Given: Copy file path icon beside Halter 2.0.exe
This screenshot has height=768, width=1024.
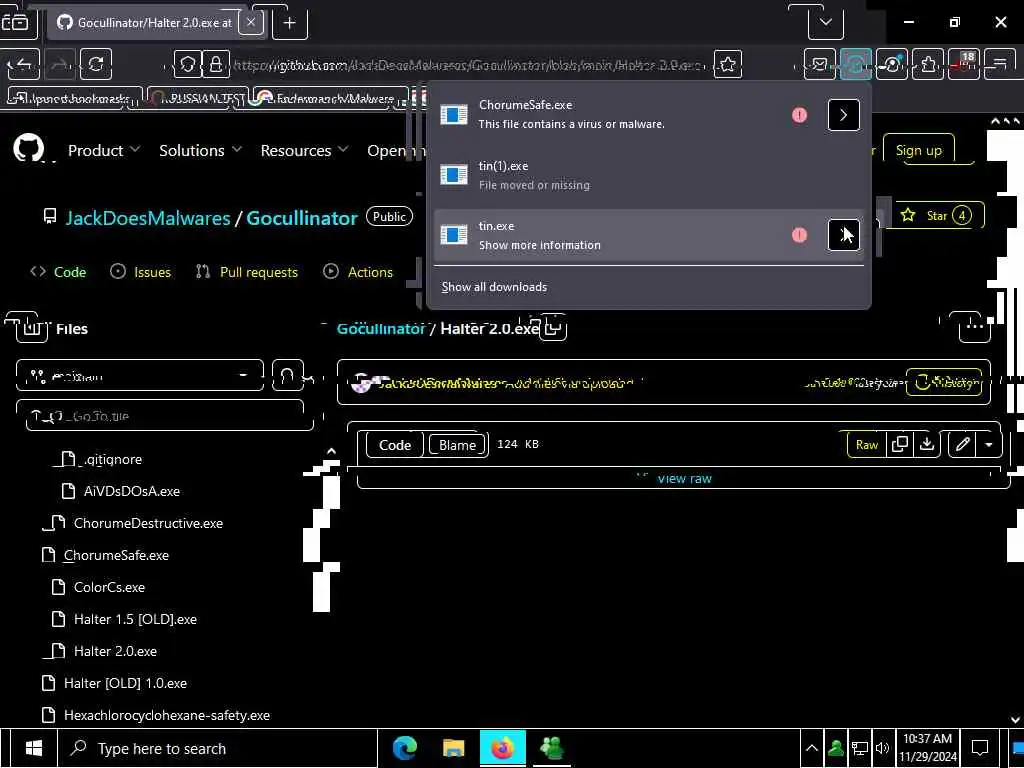Looking at the screenshot, I should click(x=554, y=328).
